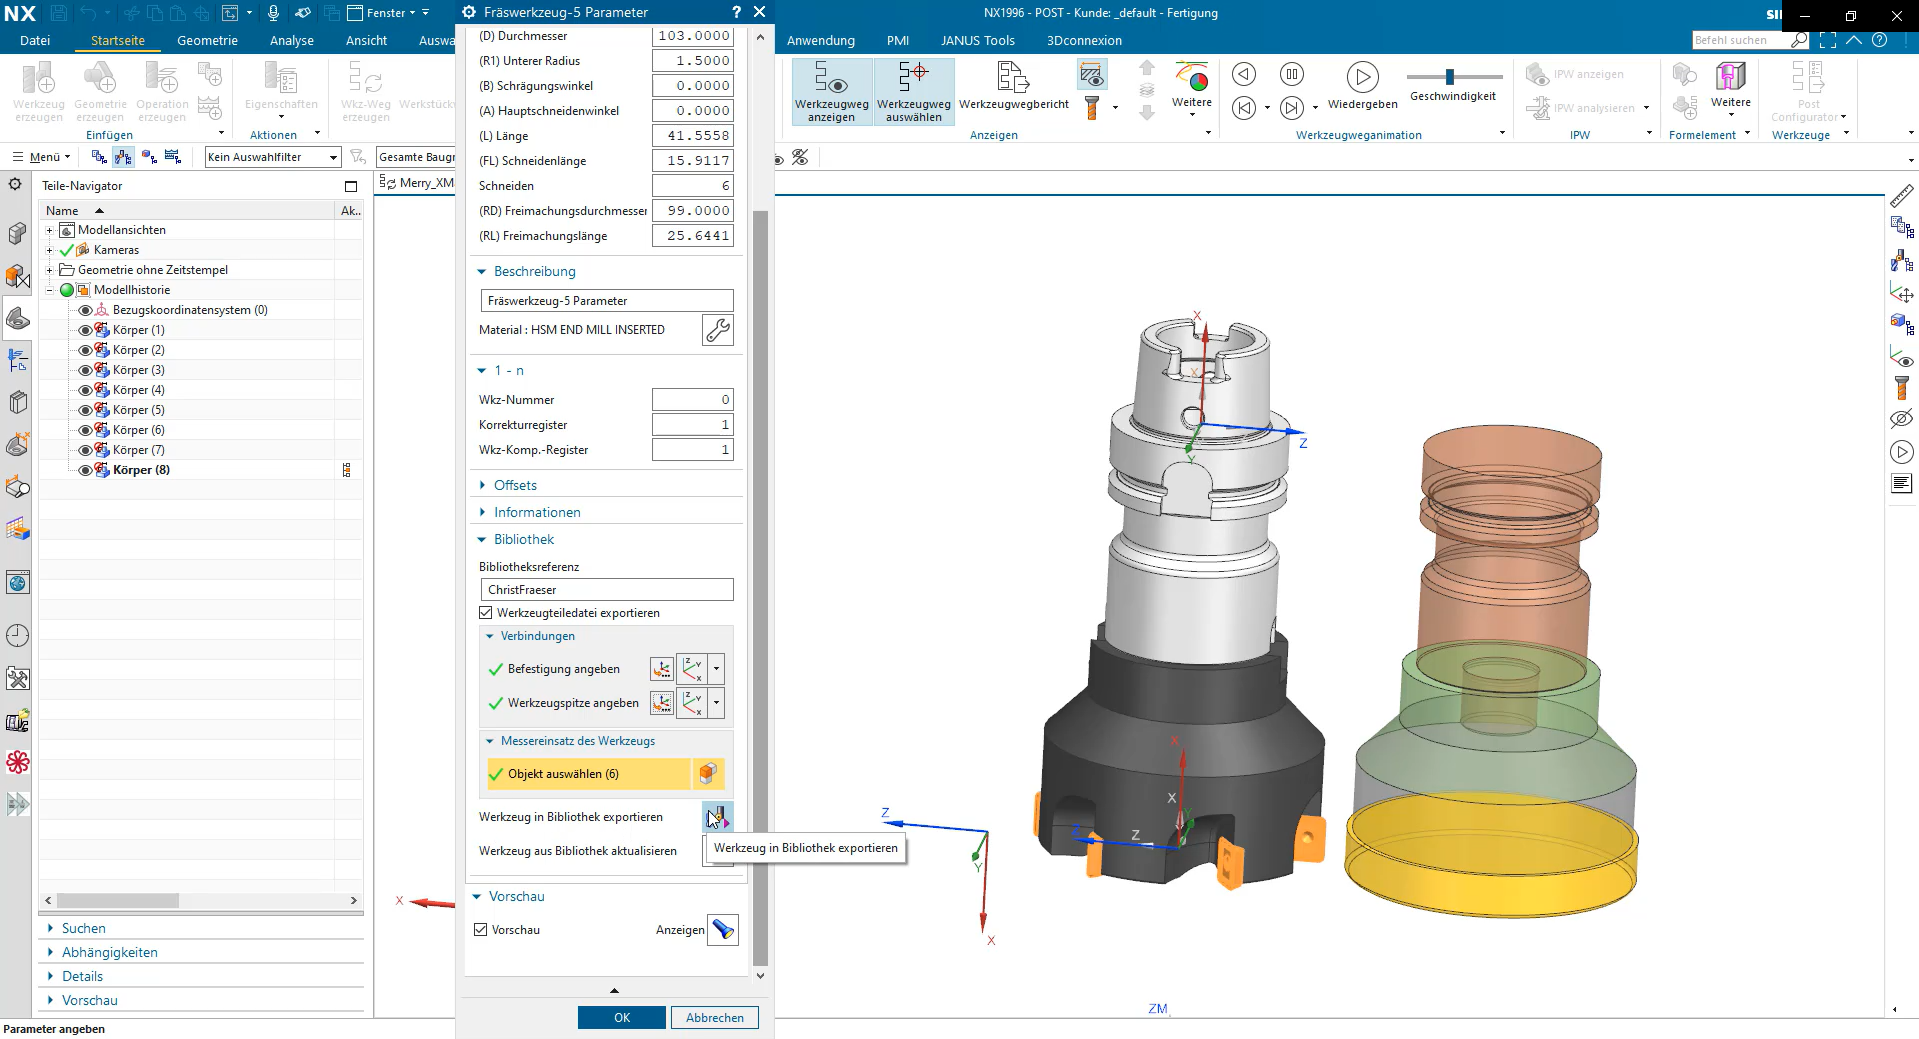This screenshot has height=1039, width=1919.
Task: Click the Vorschau Anzeigen icon
Action: pyautogui.click(x=723, y=930)
